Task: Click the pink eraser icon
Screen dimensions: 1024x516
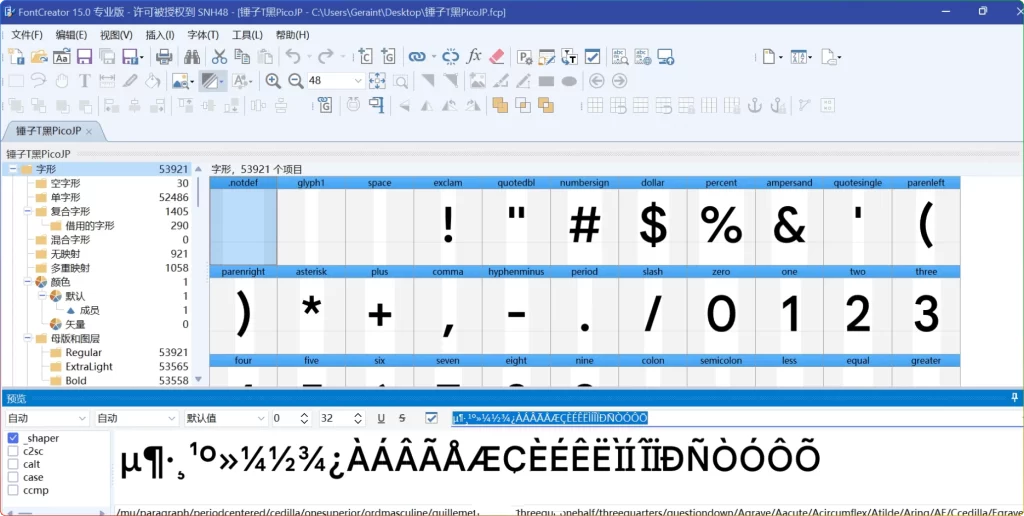Action: pyautogui.click(x=498, y=57)
